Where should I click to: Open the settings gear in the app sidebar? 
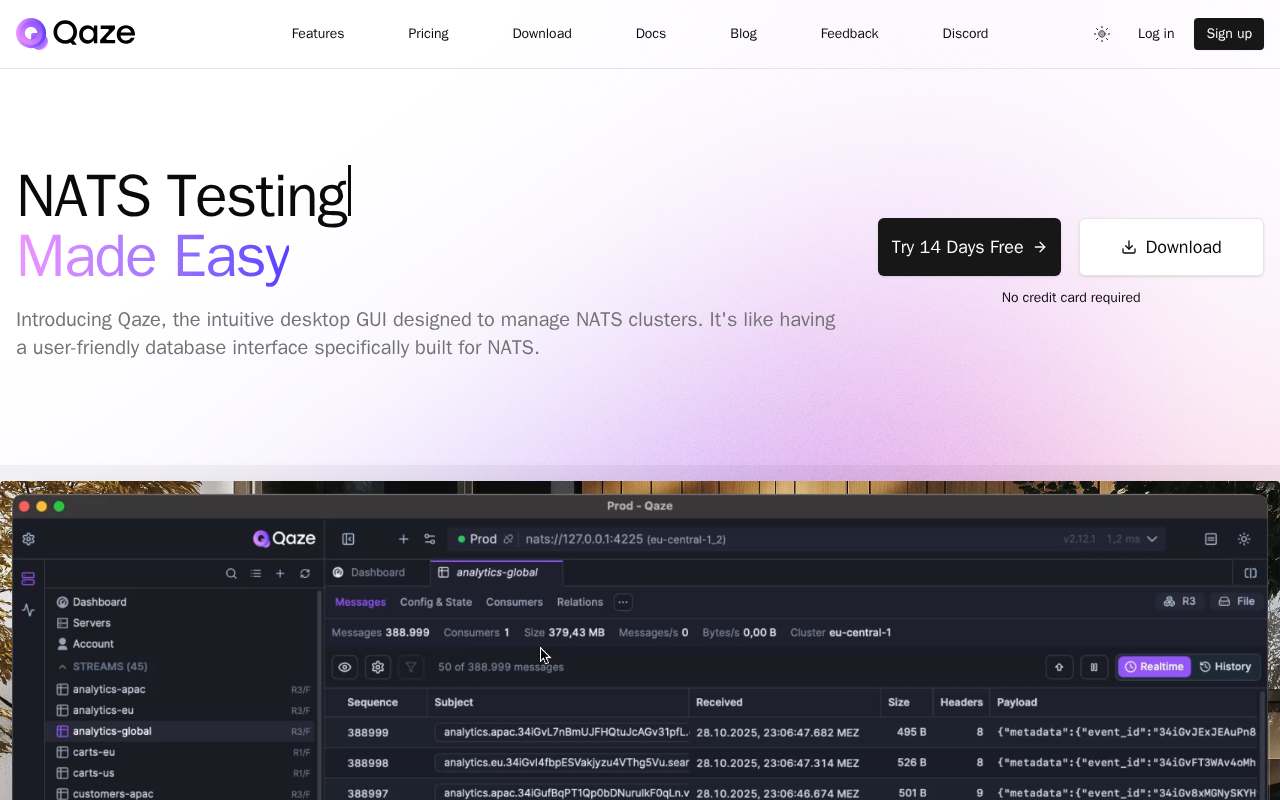point(29,539)
